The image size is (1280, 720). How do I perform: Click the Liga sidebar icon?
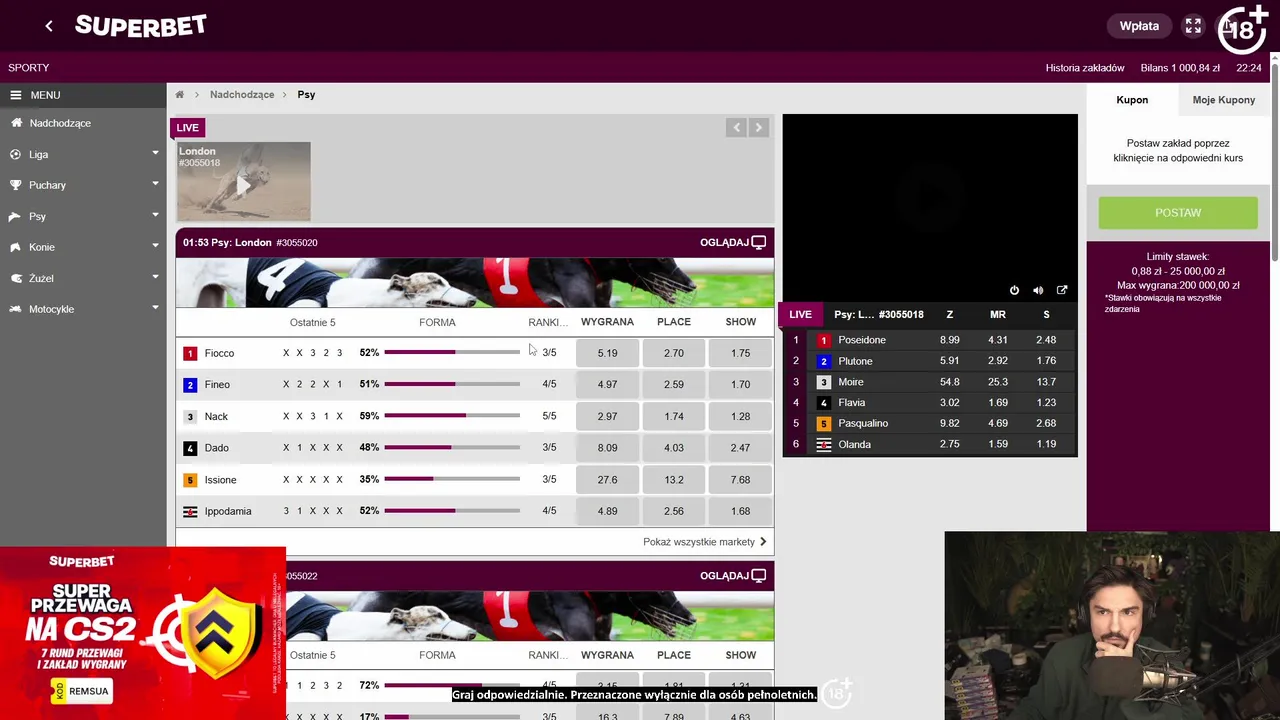tap(16, 154)
